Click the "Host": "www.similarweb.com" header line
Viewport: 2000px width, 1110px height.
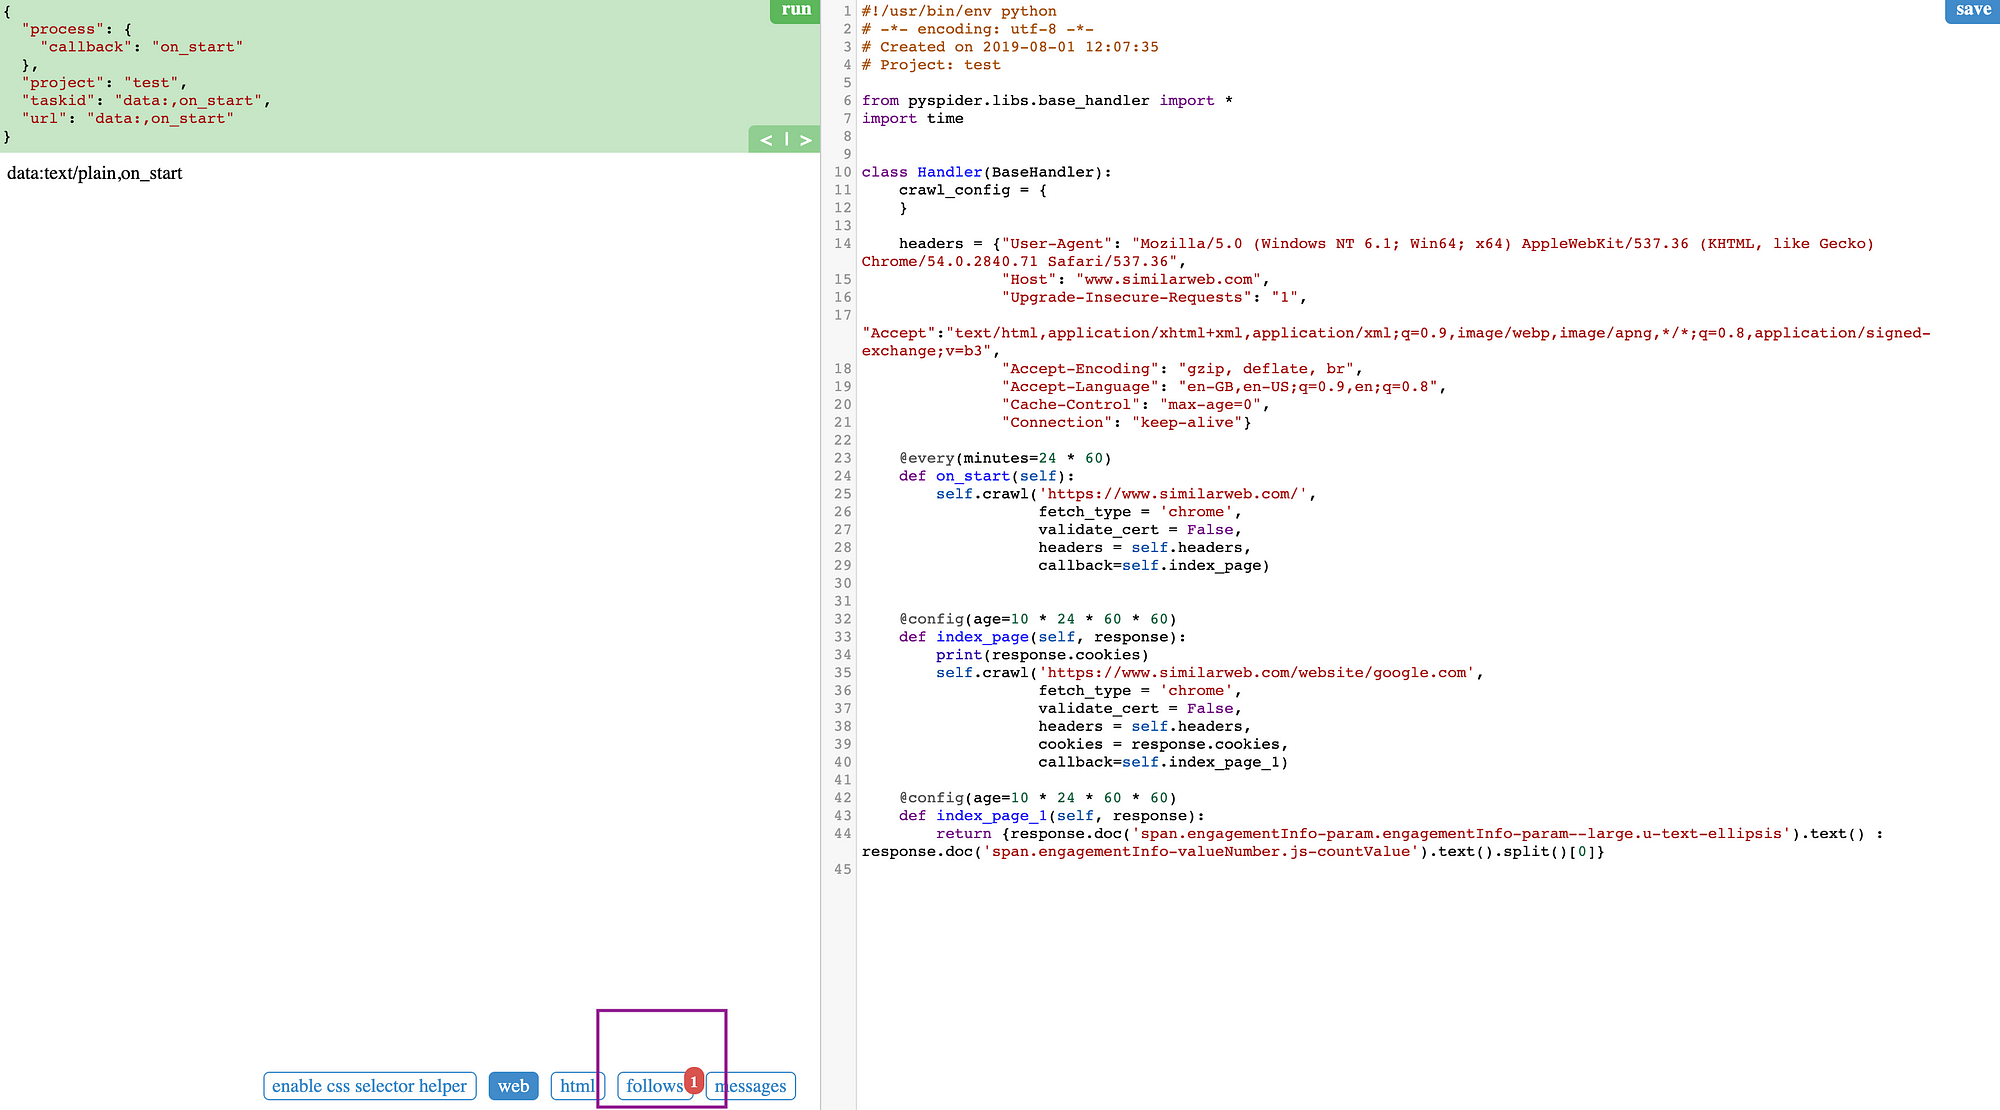(x=1135, y=279)
